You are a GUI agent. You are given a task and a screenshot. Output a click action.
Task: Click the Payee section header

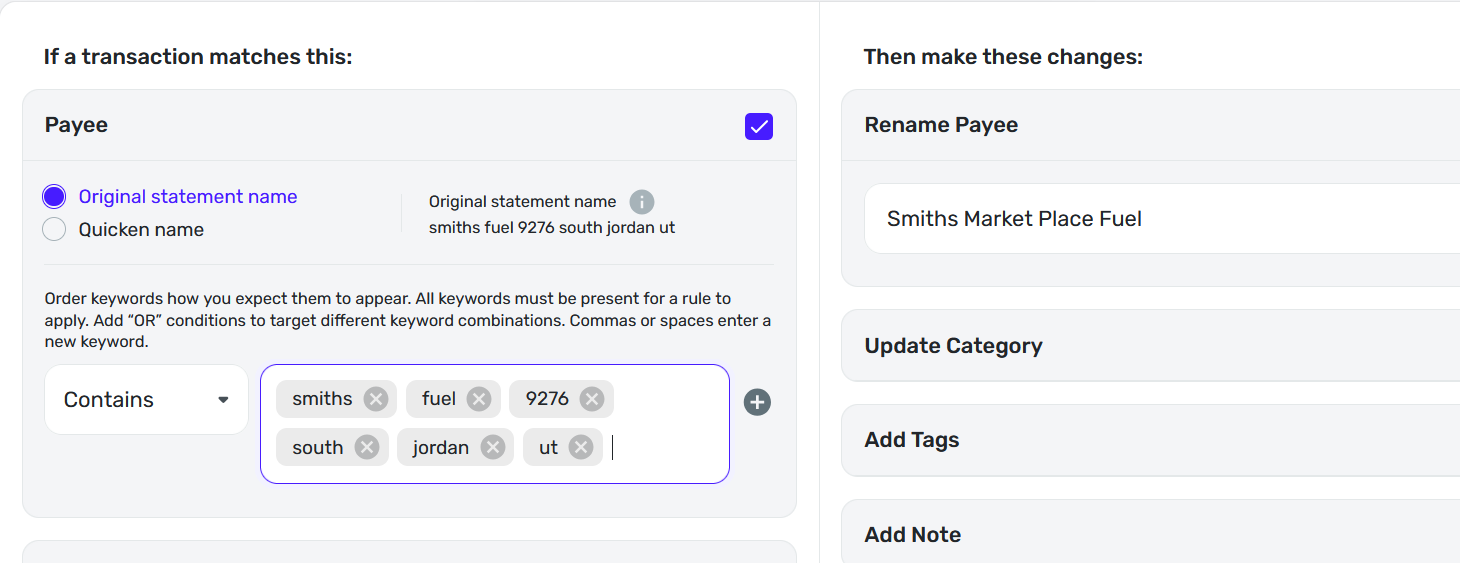76,125
